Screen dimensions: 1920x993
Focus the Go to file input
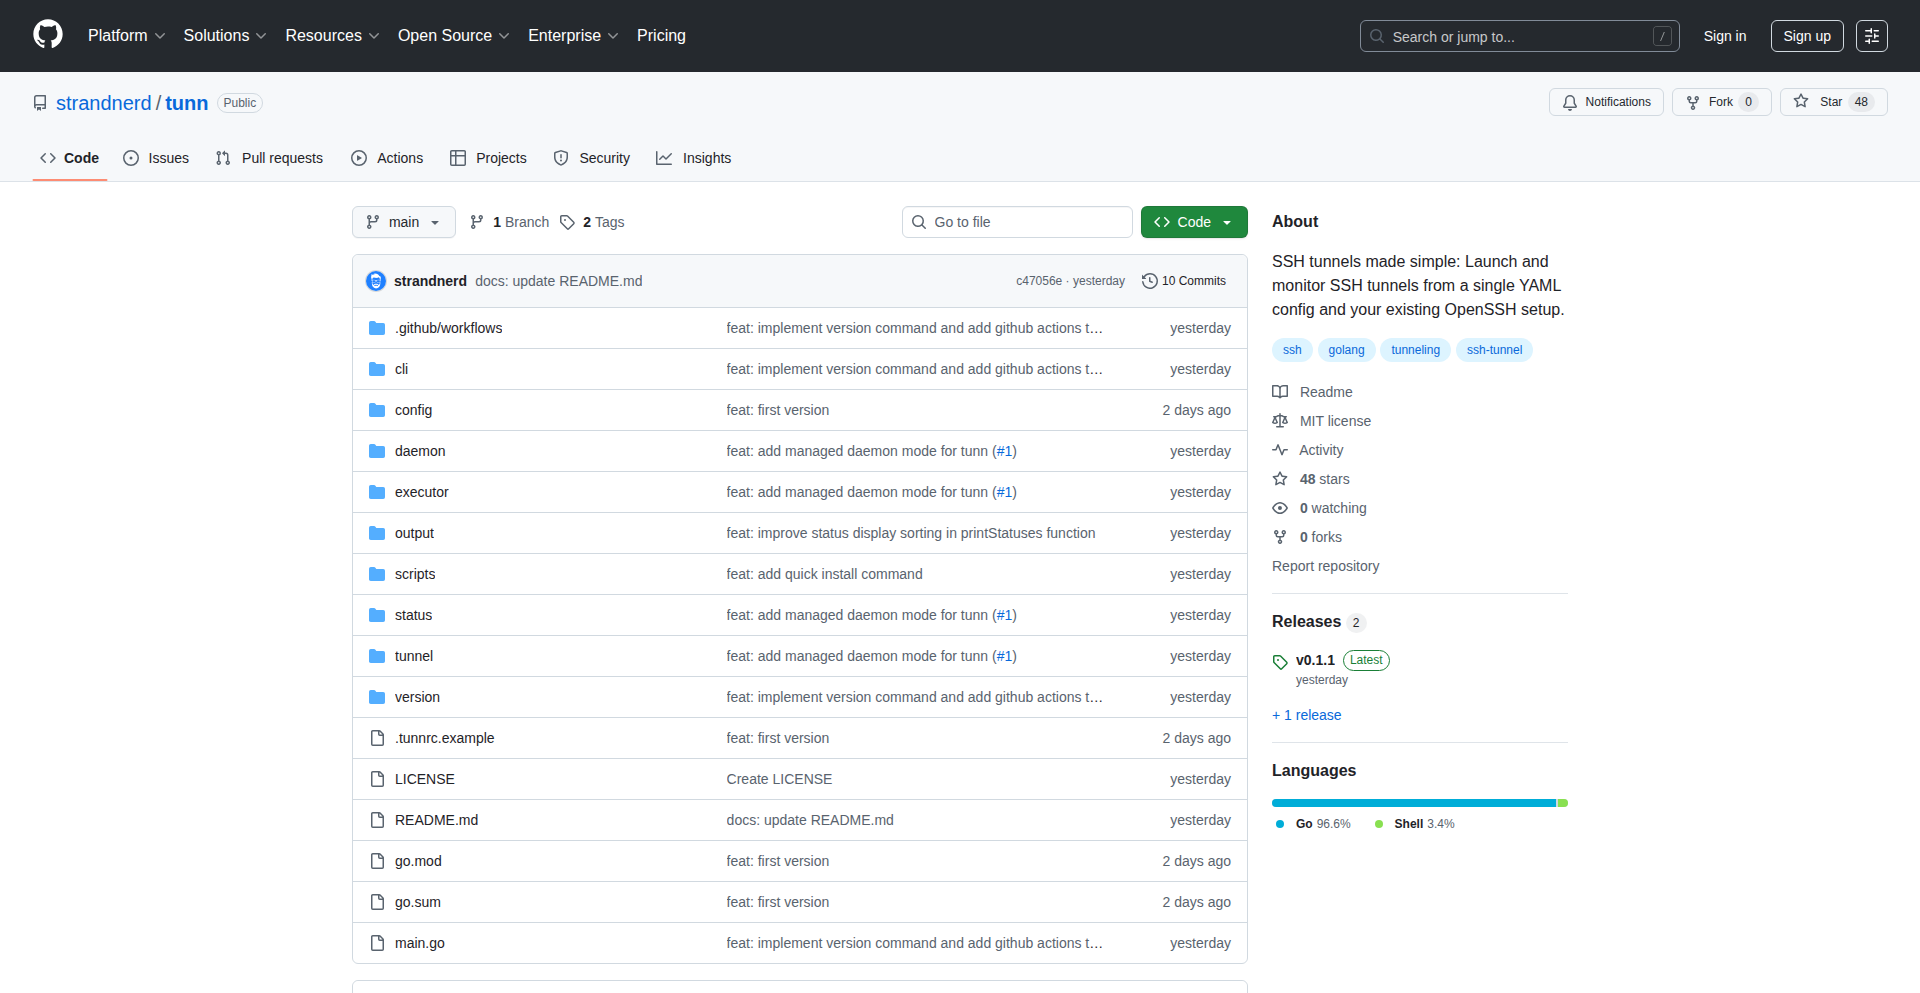click(1017, 222)
